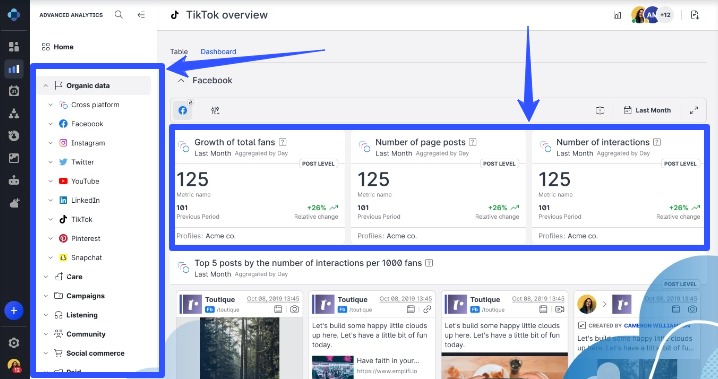The image size is (718, 379).
Task: Click Number of page posts widget title
Action: pyautogui.click(x=420, y=142)
